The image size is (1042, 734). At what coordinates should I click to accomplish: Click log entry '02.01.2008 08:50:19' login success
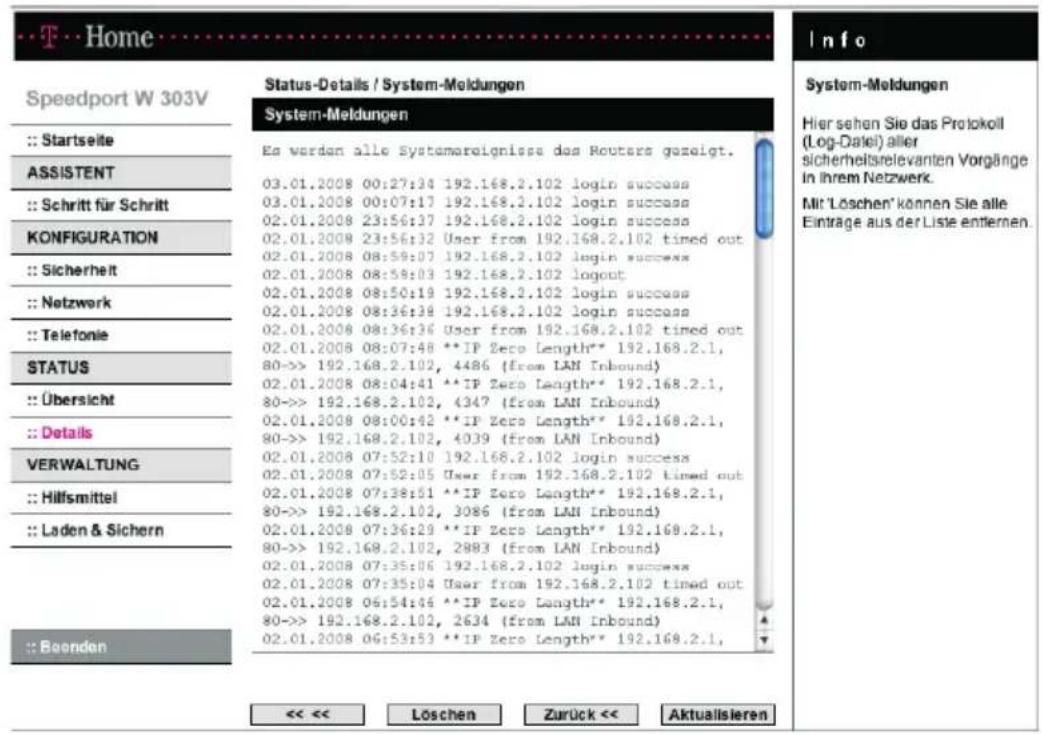(x=475, y=294)
